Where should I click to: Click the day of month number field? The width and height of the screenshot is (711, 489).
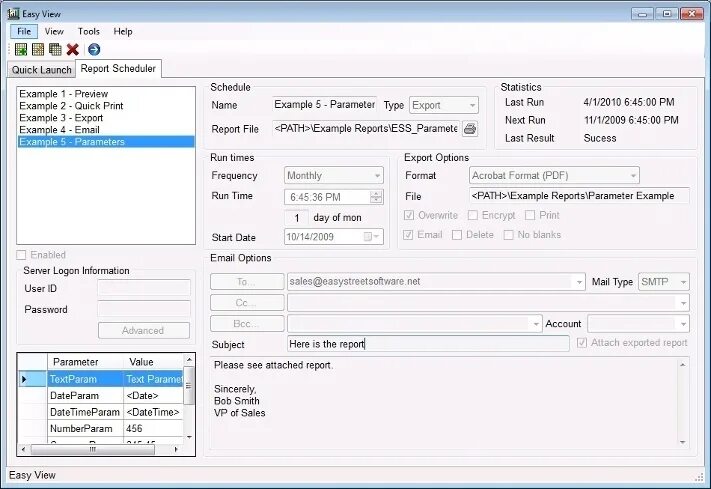[x=297, y=218]
